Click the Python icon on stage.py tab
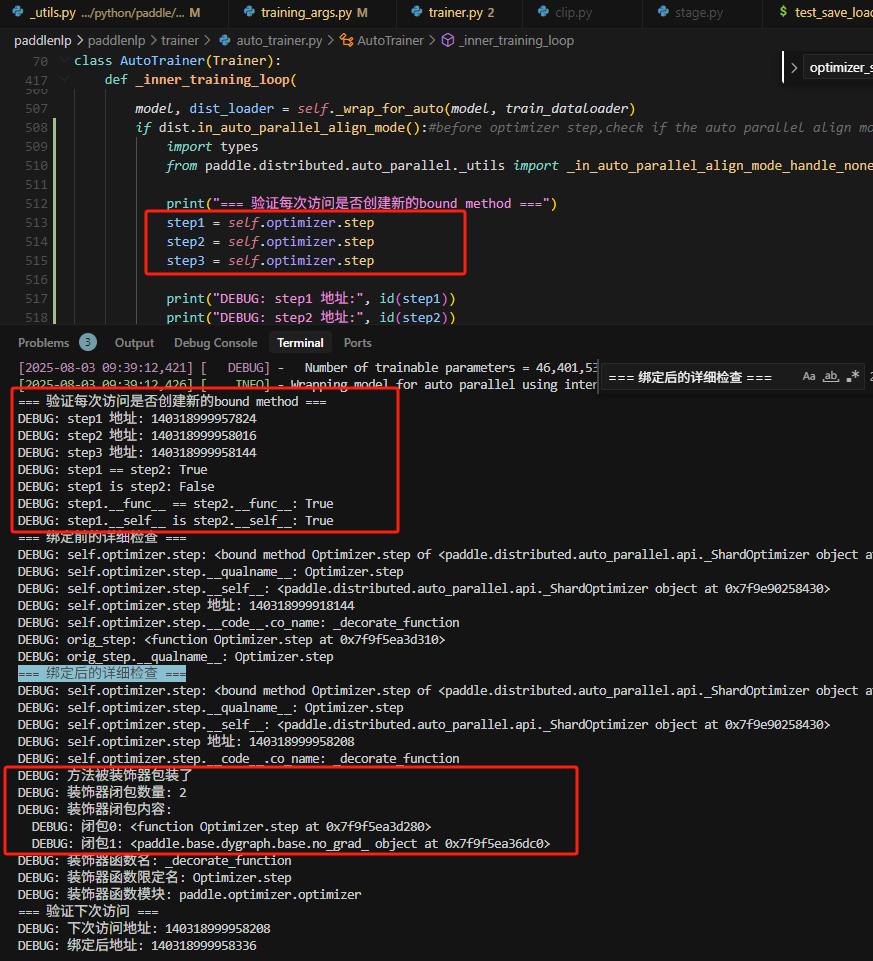The width and height of the screenshot is (873, 961). 665,13
